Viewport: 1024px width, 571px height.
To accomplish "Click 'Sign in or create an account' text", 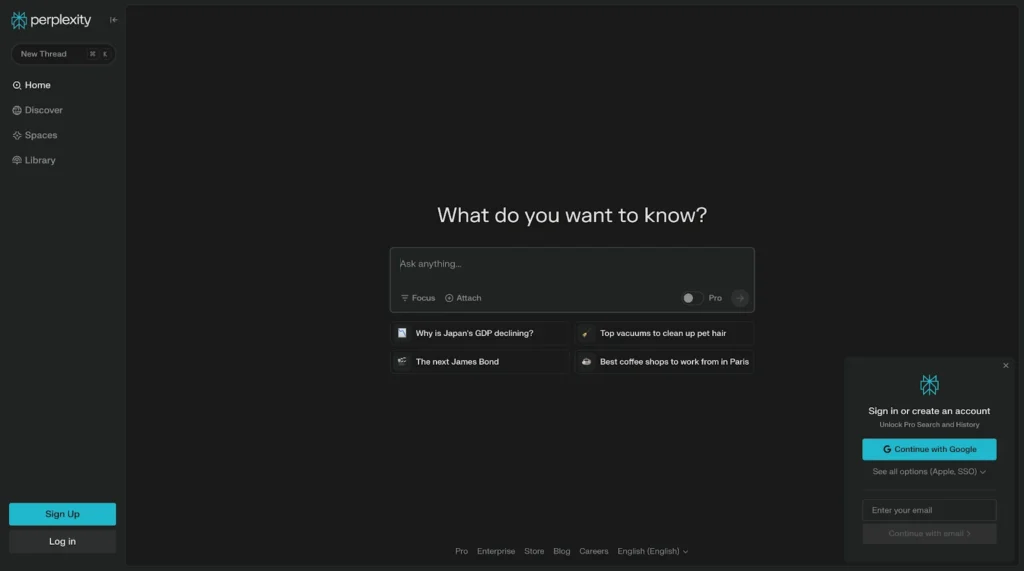I will click(x=929, y=411).
